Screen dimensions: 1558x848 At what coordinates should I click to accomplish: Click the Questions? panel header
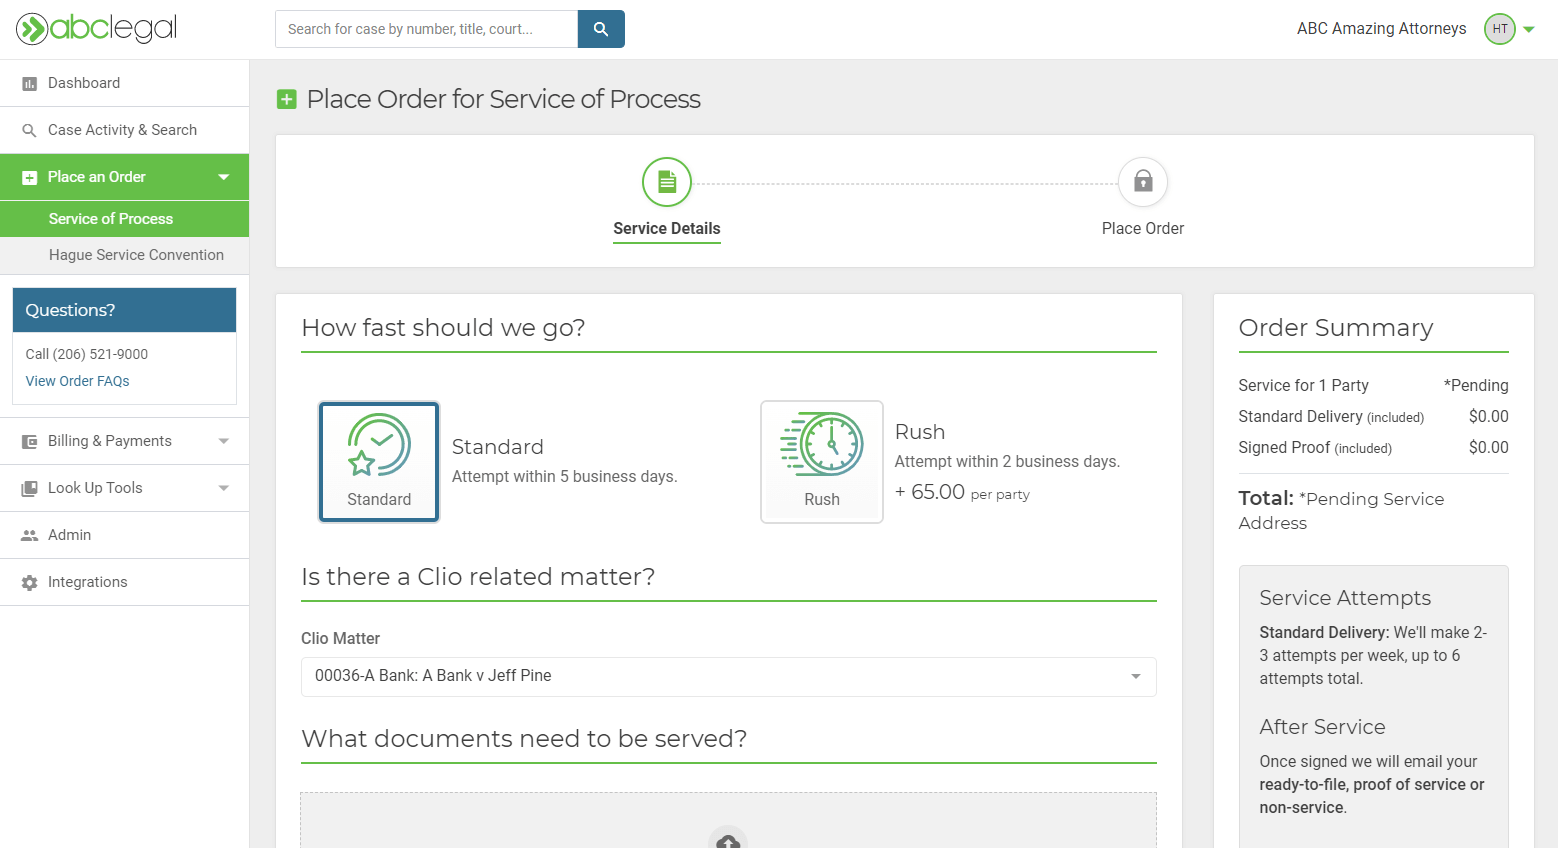pos(124,310)
